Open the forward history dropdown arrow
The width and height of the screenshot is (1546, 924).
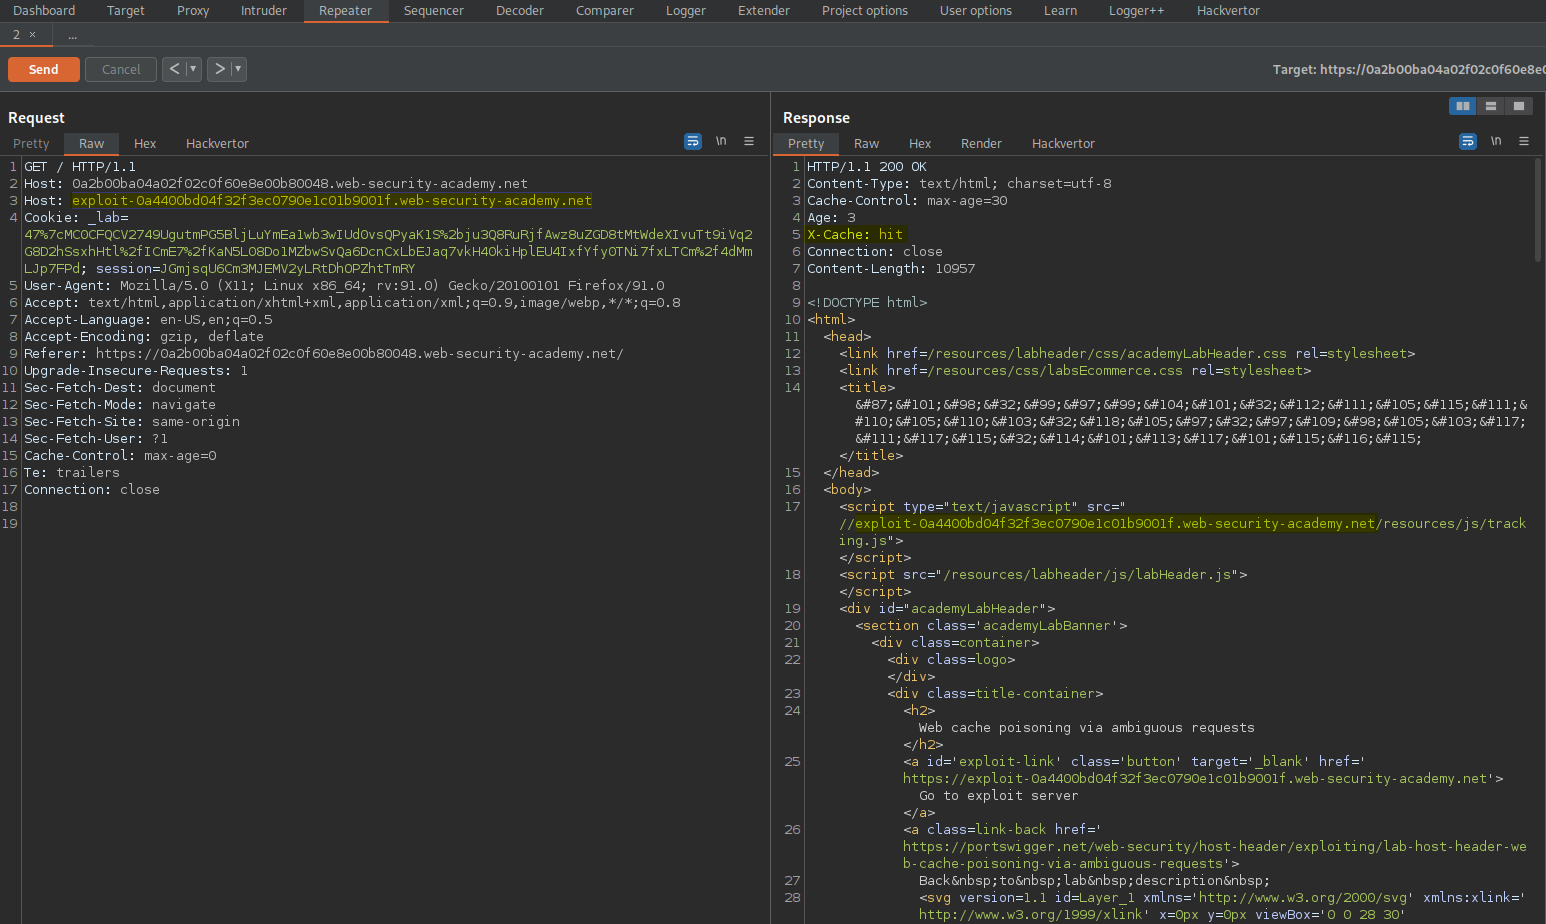click(238, 69)
